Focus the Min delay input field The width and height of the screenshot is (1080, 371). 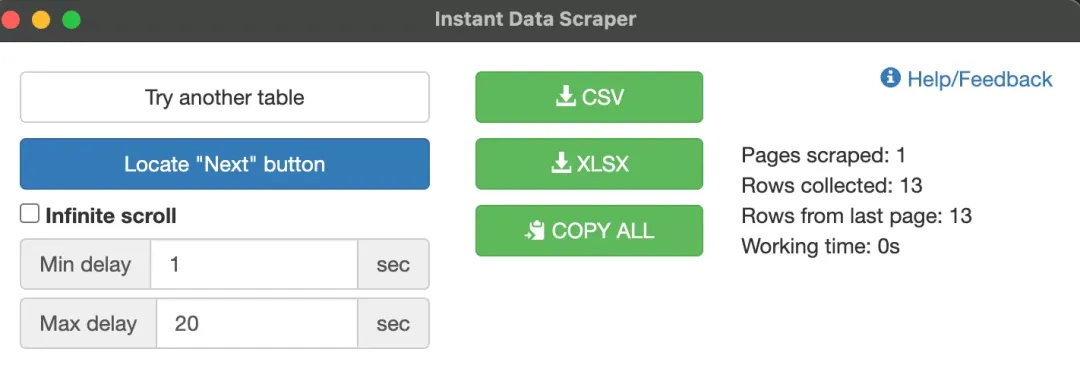point(254,264)
